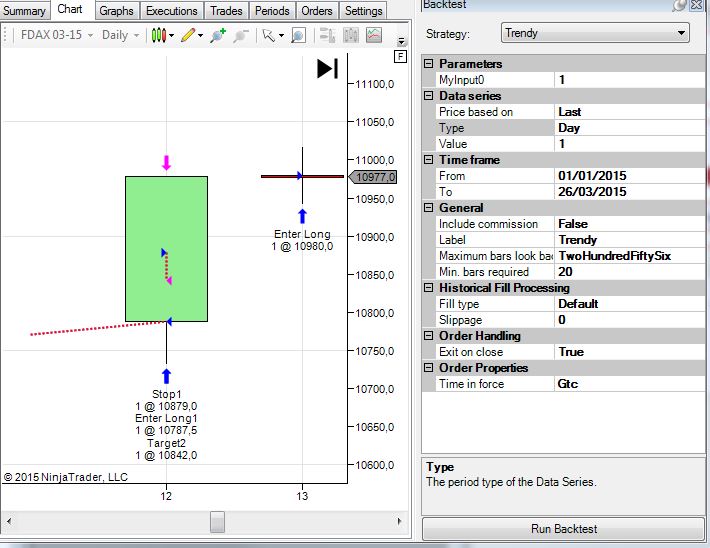Collapse the Parameters section
Image resolution: width=710 pixels, height=548 pixels.
pos(428,64)
